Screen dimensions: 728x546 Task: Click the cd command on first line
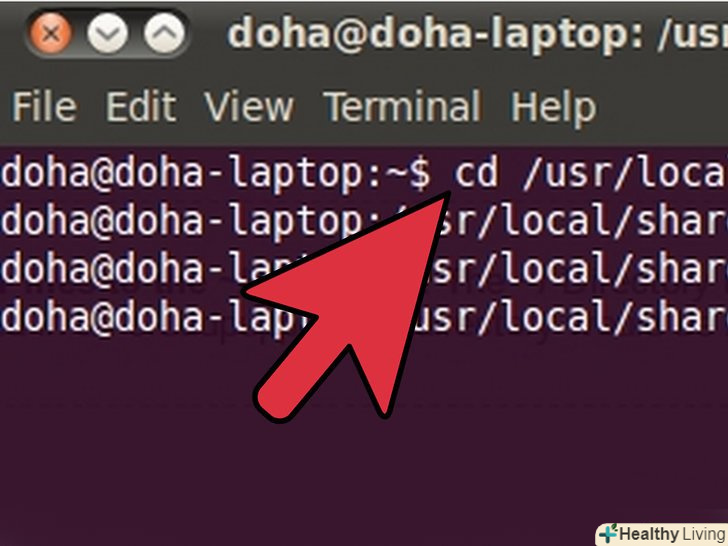(x=476, y=173)
